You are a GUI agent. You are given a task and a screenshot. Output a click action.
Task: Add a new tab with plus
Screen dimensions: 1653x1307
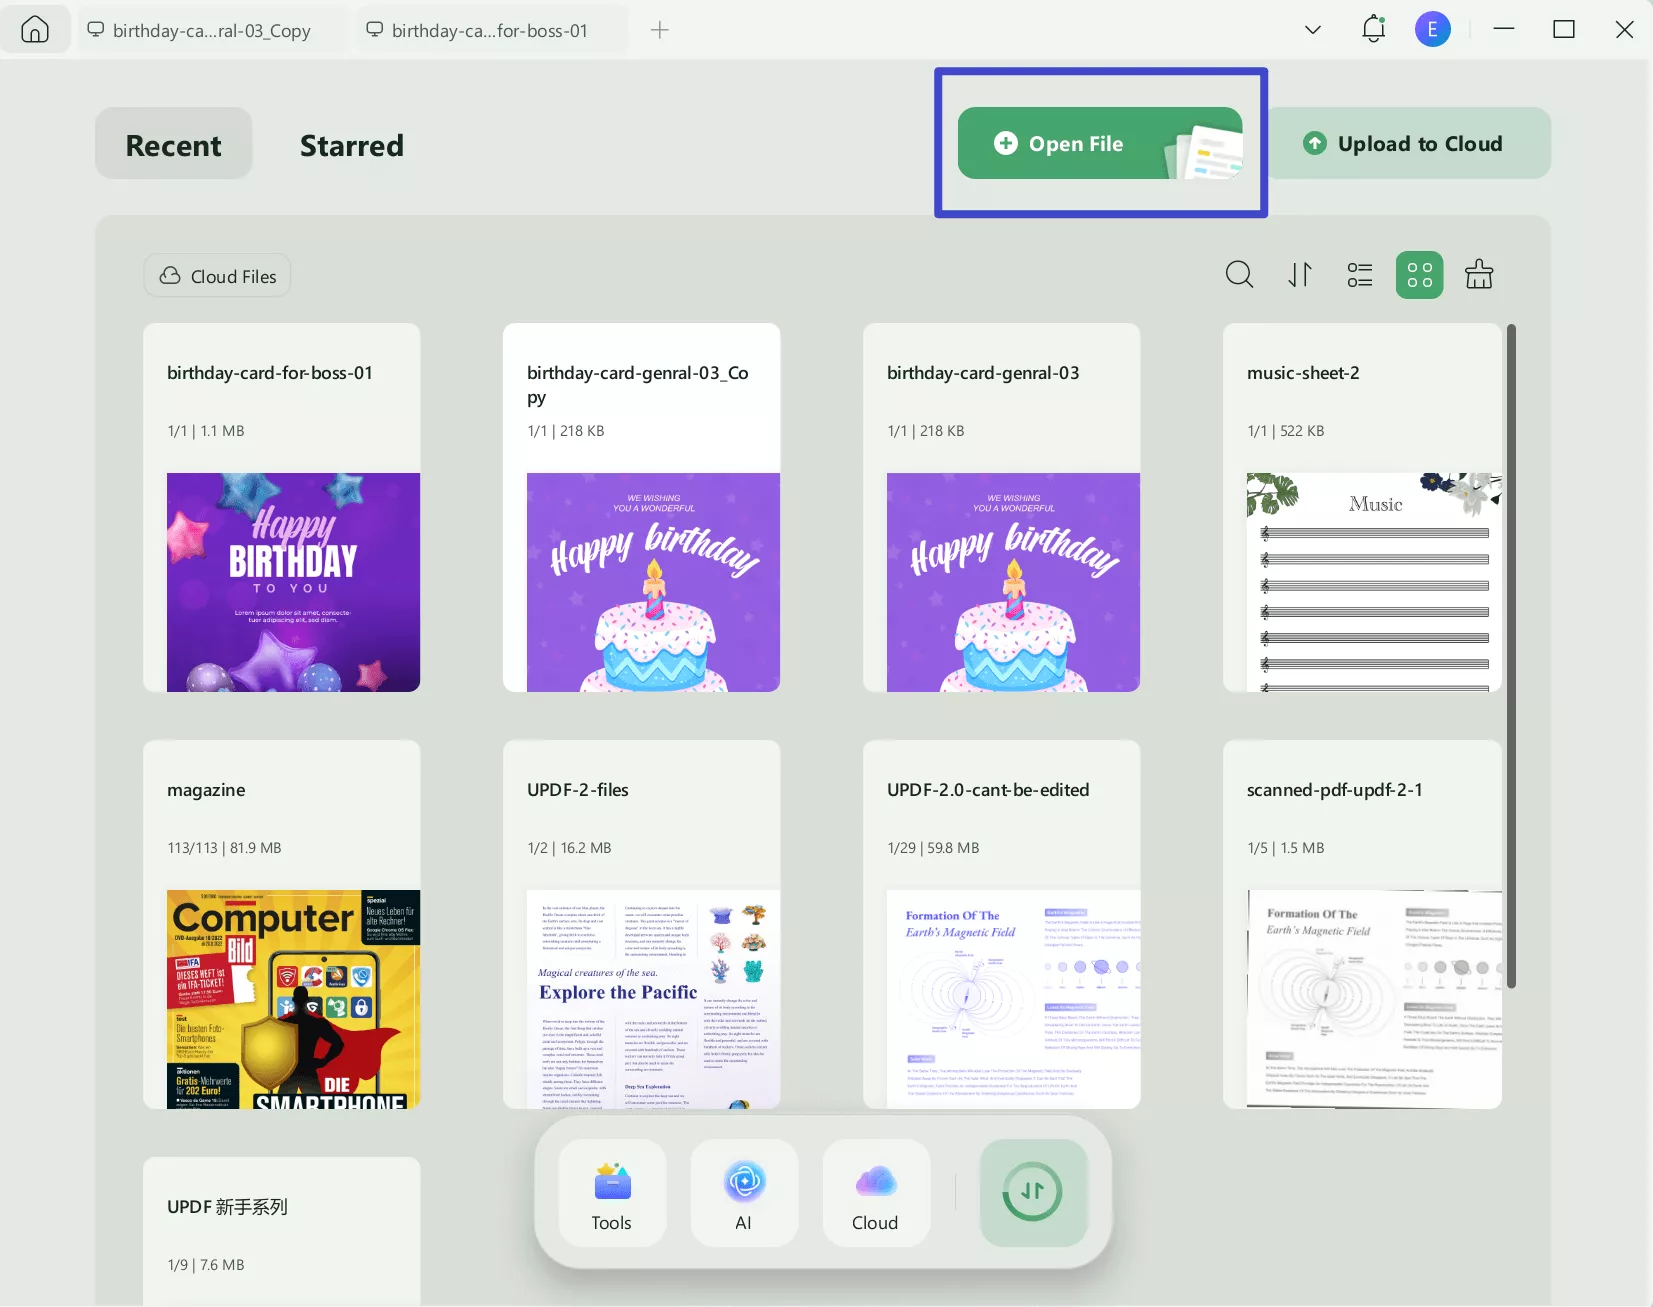click(659, 30)
